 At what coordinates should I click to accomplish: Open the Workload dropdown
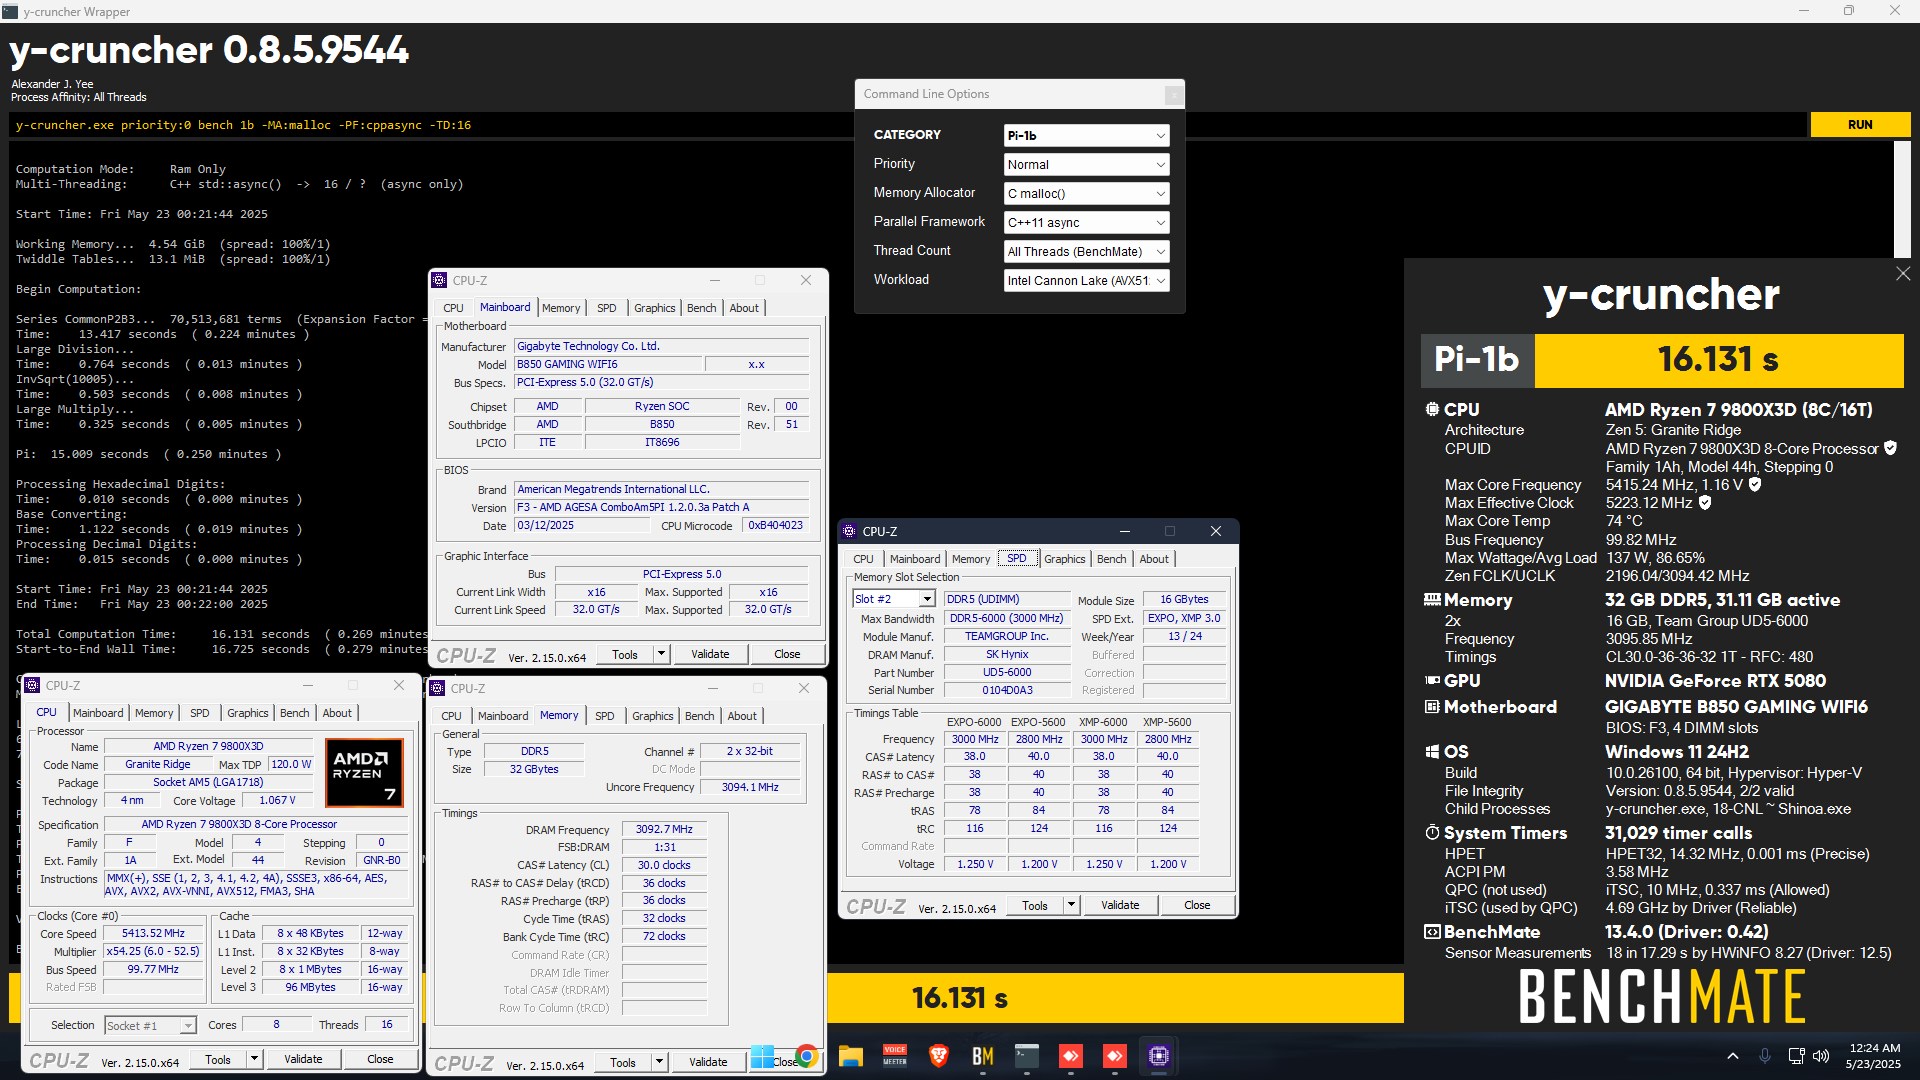[1086, 280]
